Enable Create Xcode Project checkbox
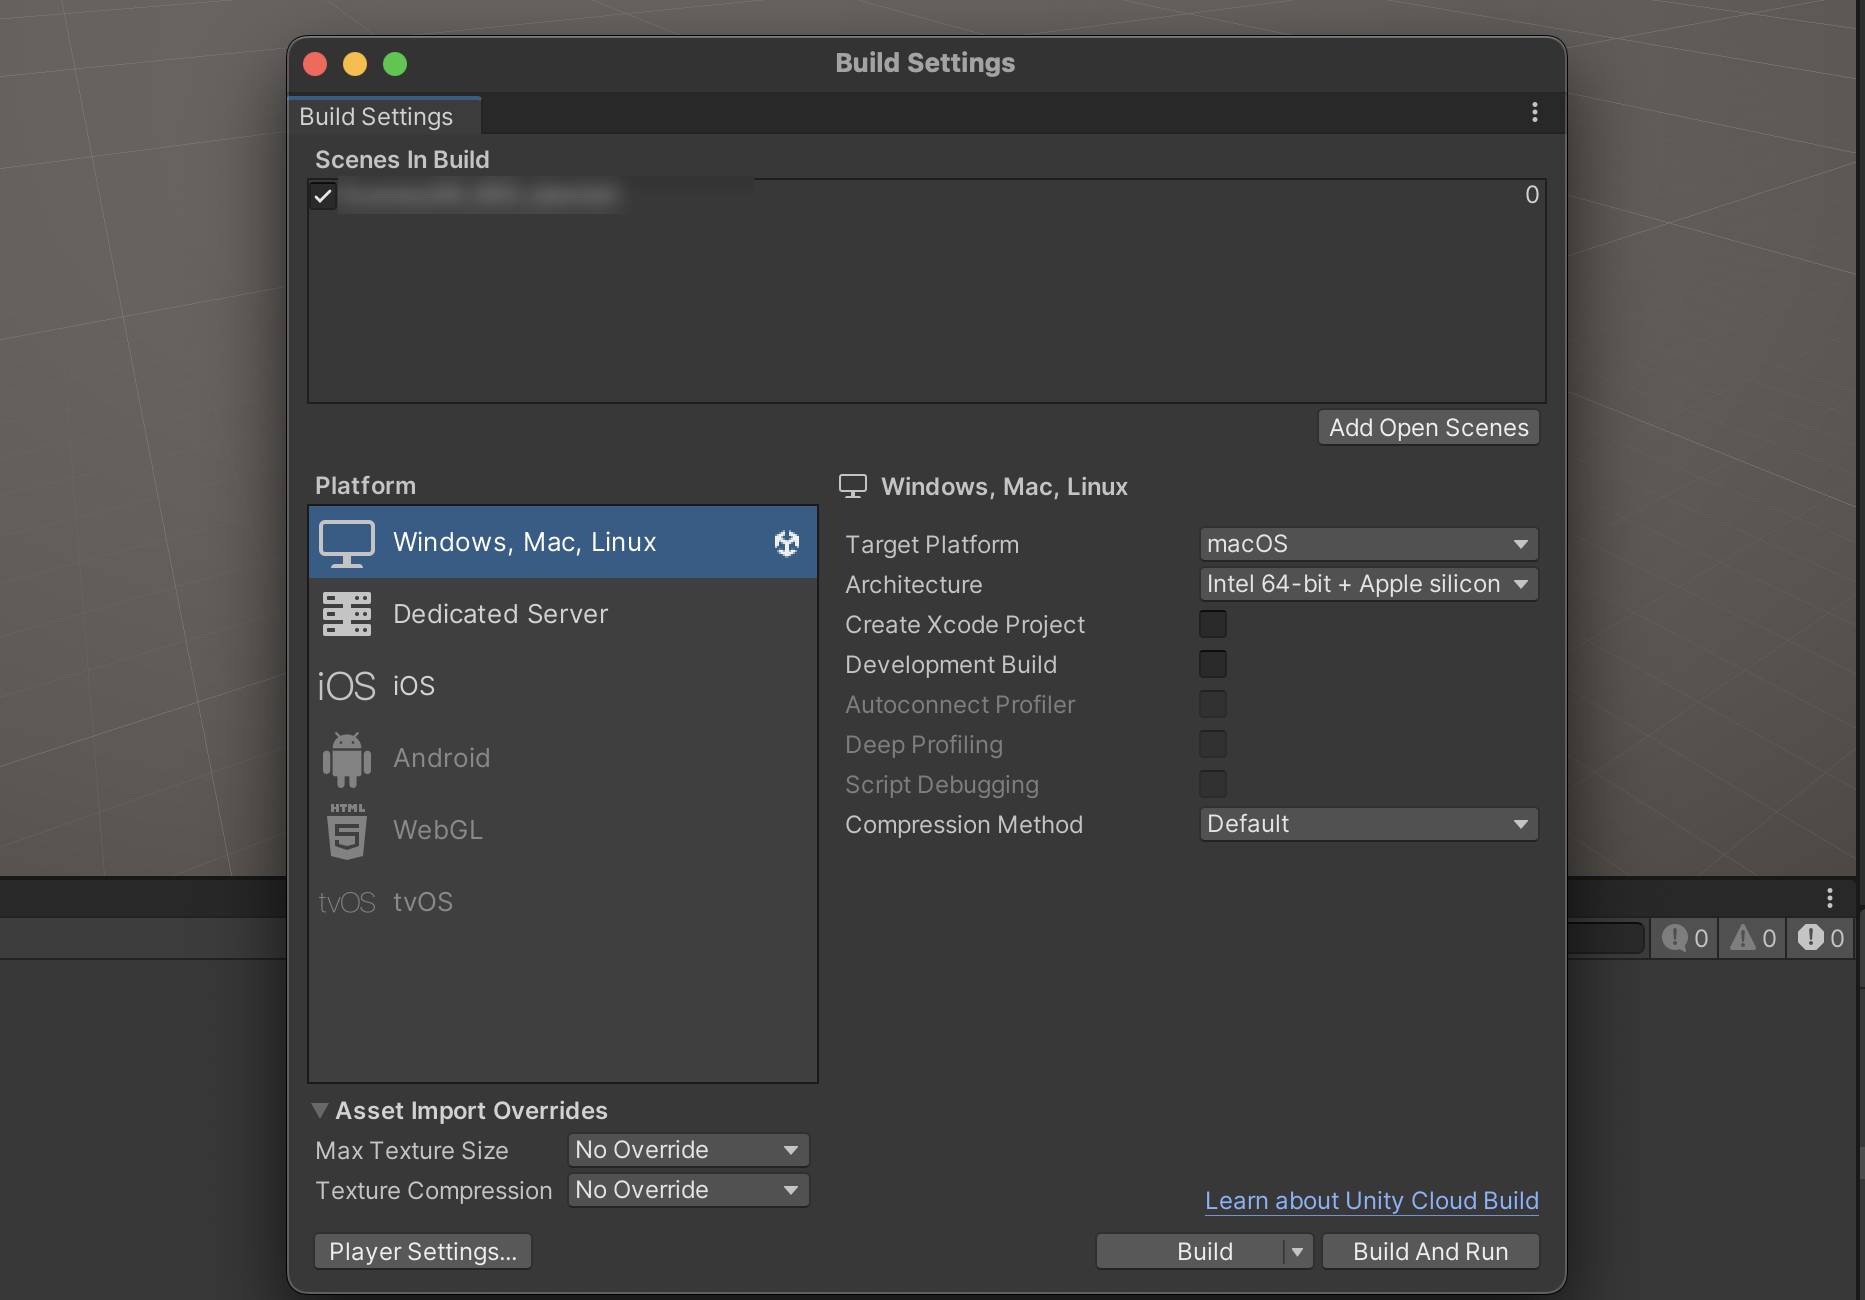Screen dimensions: 1865x1300 point(1213,624)
